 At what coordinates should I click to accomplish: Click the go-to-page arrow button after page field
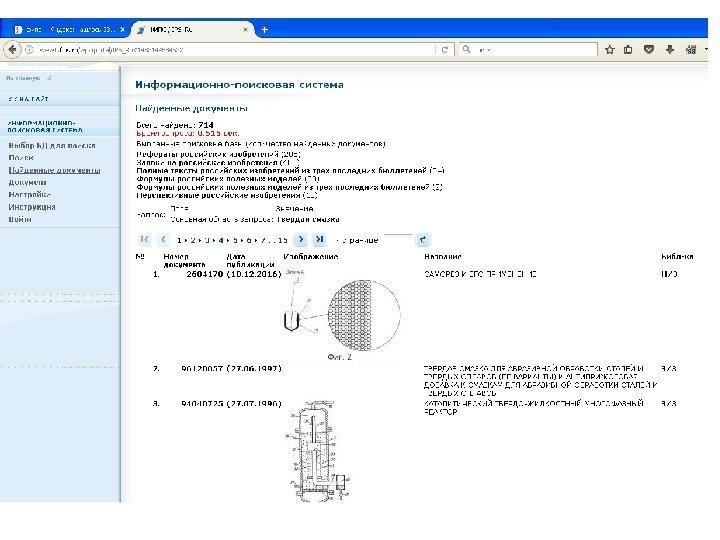click(422, 239)
